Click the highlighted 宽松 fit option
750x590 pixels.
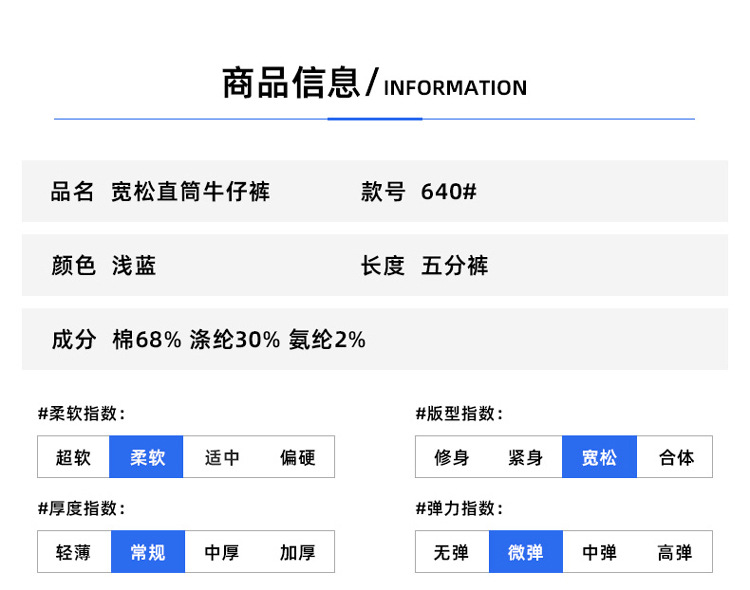pos(599,458)
